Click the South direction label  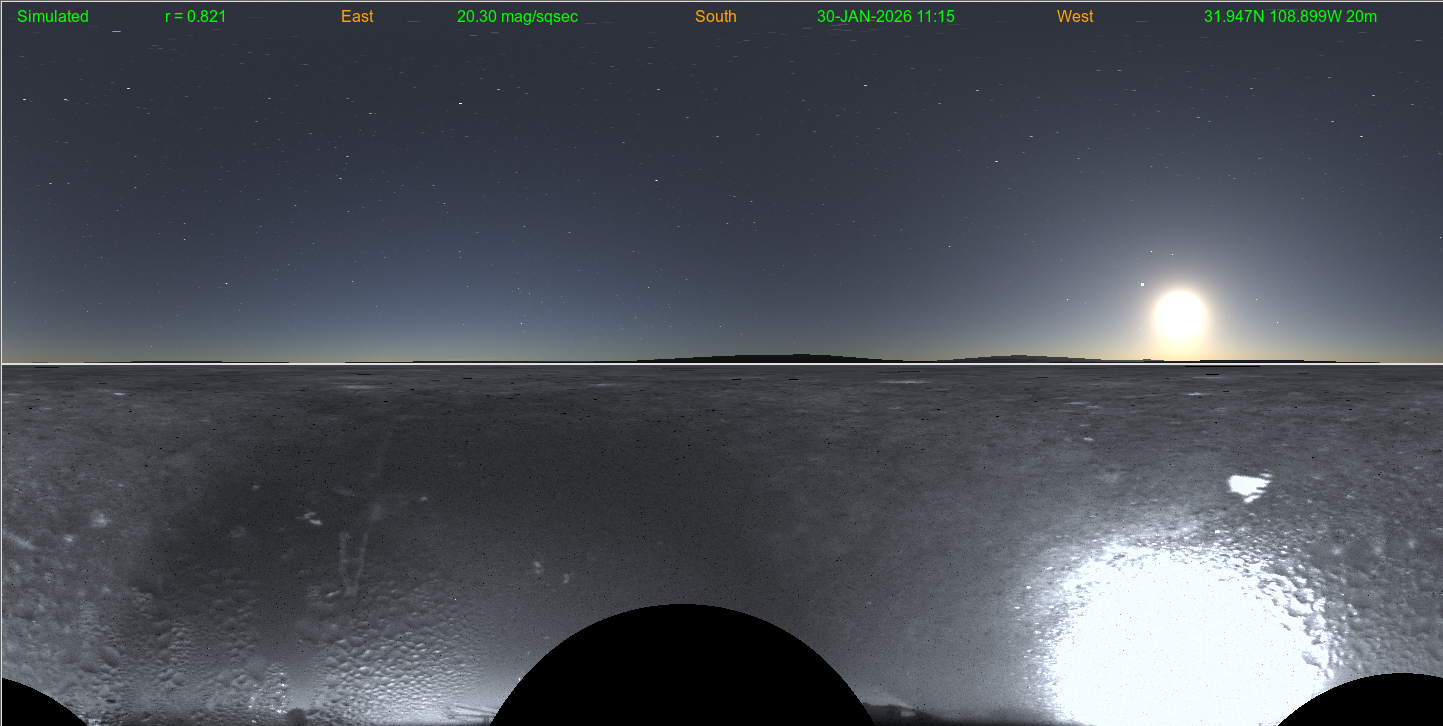tap(715, 17)
